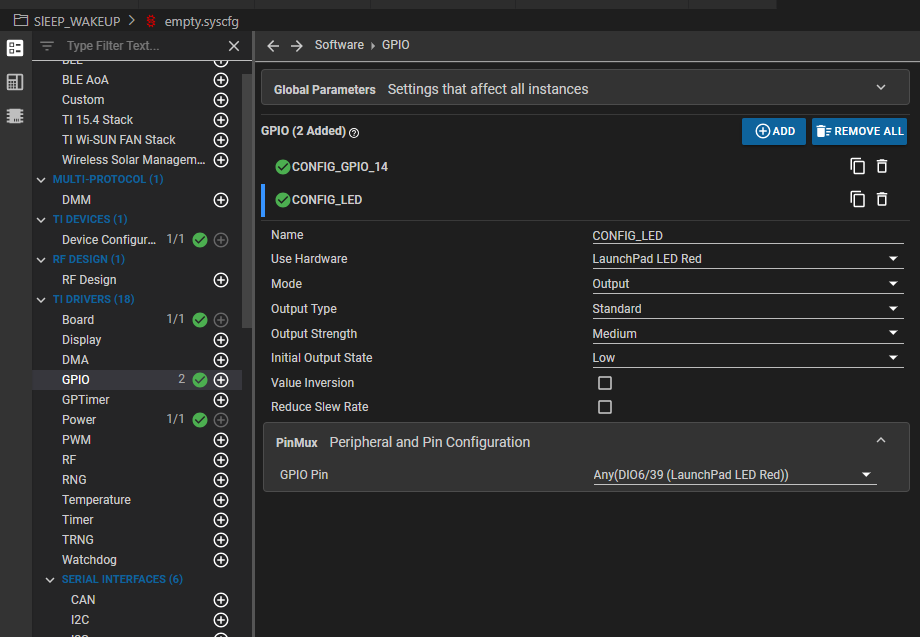The height and width of the screenshot is (637, 920).
Task: Add a PWM driver instance
Action: point(221,440)
